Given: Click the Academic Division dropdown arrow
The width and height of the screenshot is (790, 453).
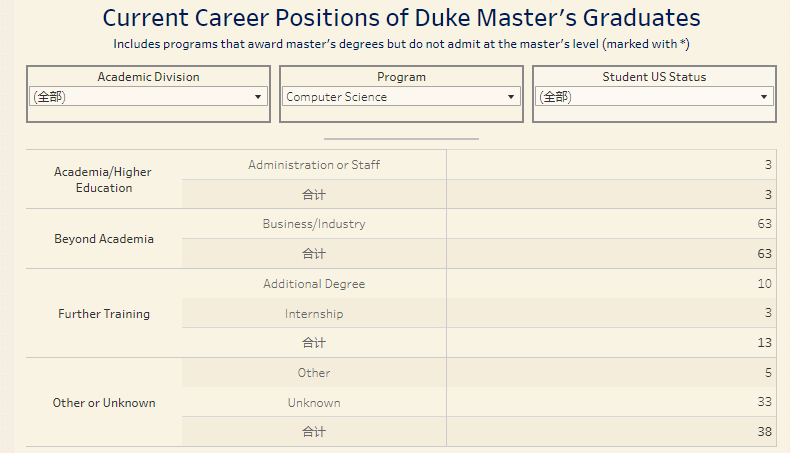Looking at the screenshot, I should coord(257,97).
